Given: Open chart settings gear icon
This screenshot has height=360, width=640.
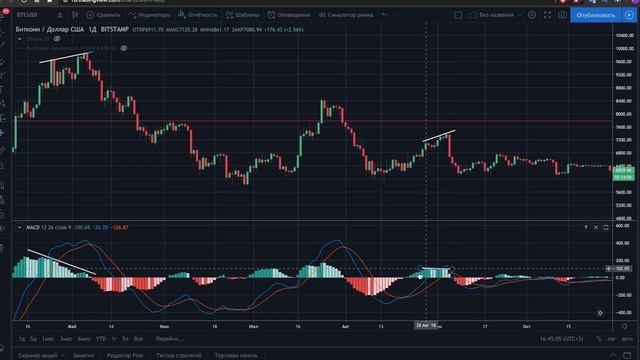Looking at the screenshot, I should point(532,15).
